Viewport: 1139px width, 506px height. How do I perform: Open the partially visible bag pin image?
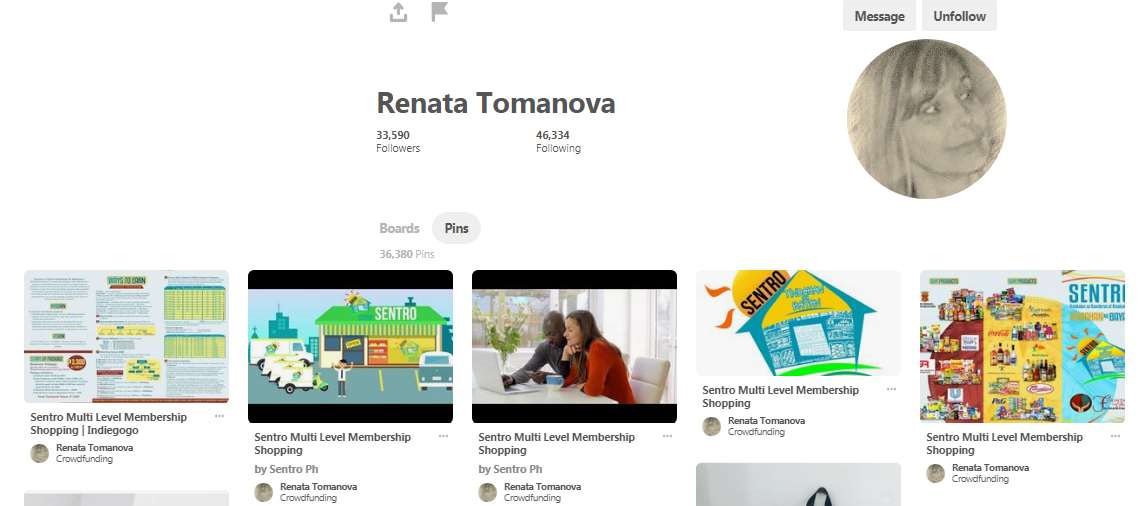point(798,484)
